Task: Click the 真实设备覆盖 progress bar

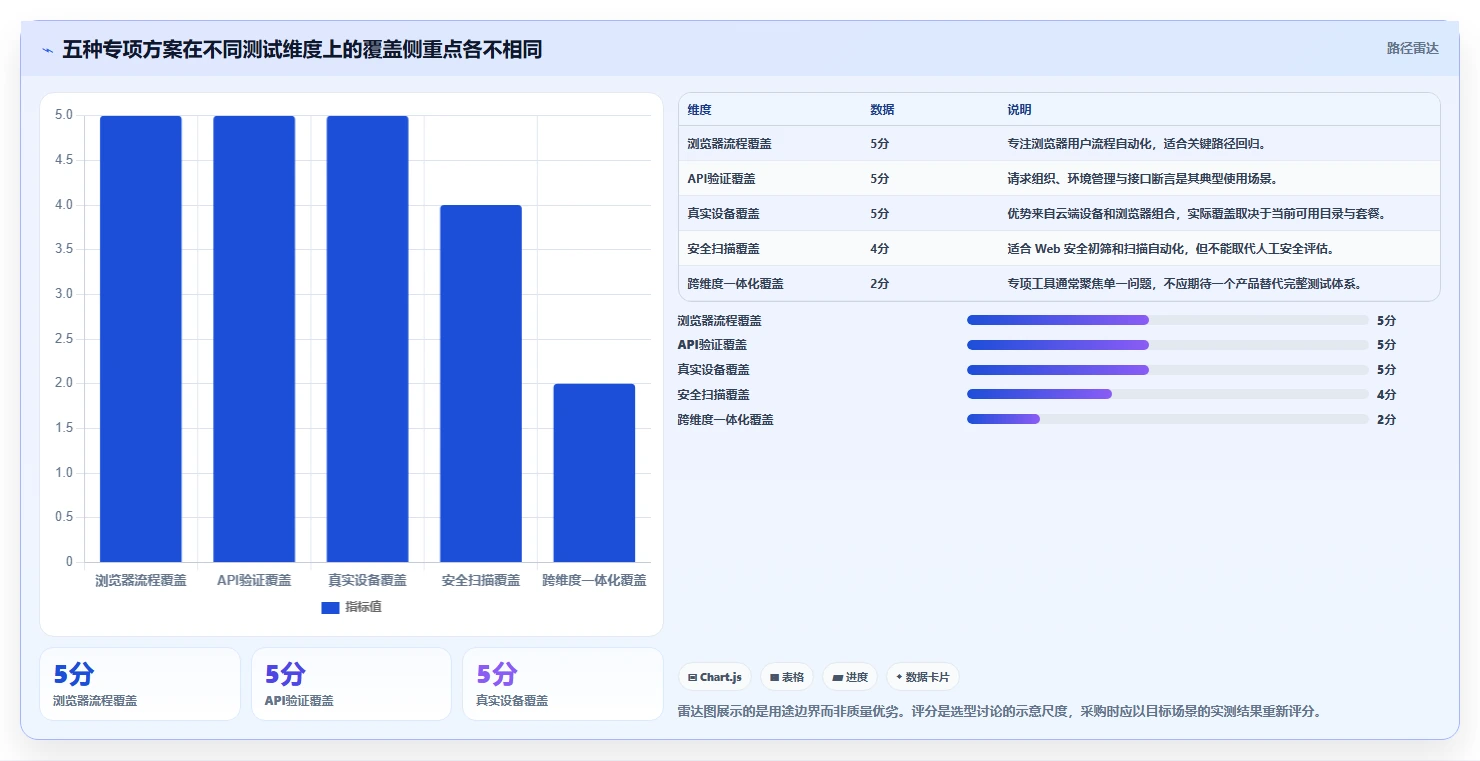Action: (1167, 370)
